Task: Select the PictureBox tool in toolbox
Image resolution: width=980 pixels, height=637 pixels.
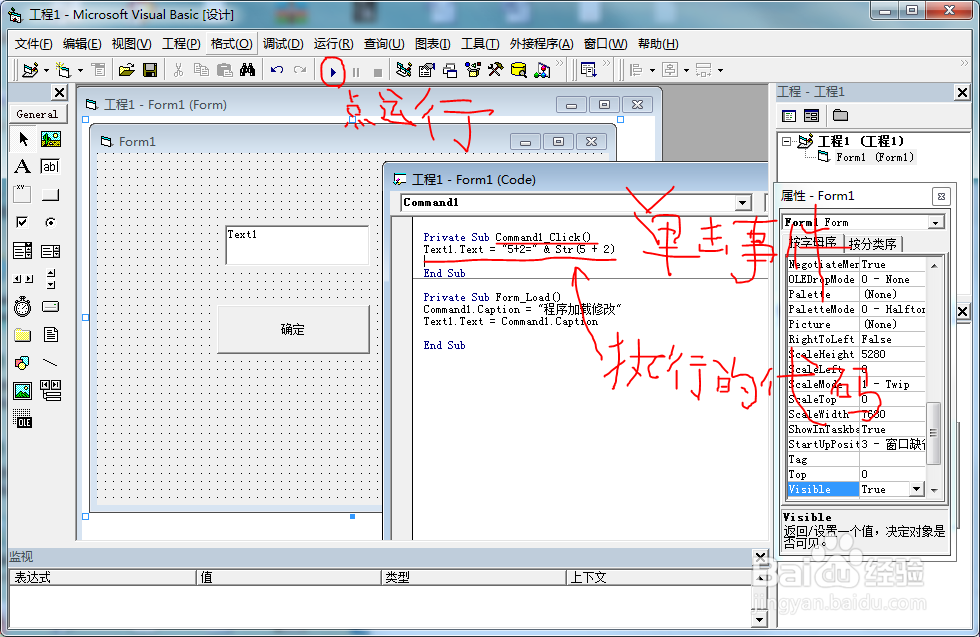Action: [51, 139]
